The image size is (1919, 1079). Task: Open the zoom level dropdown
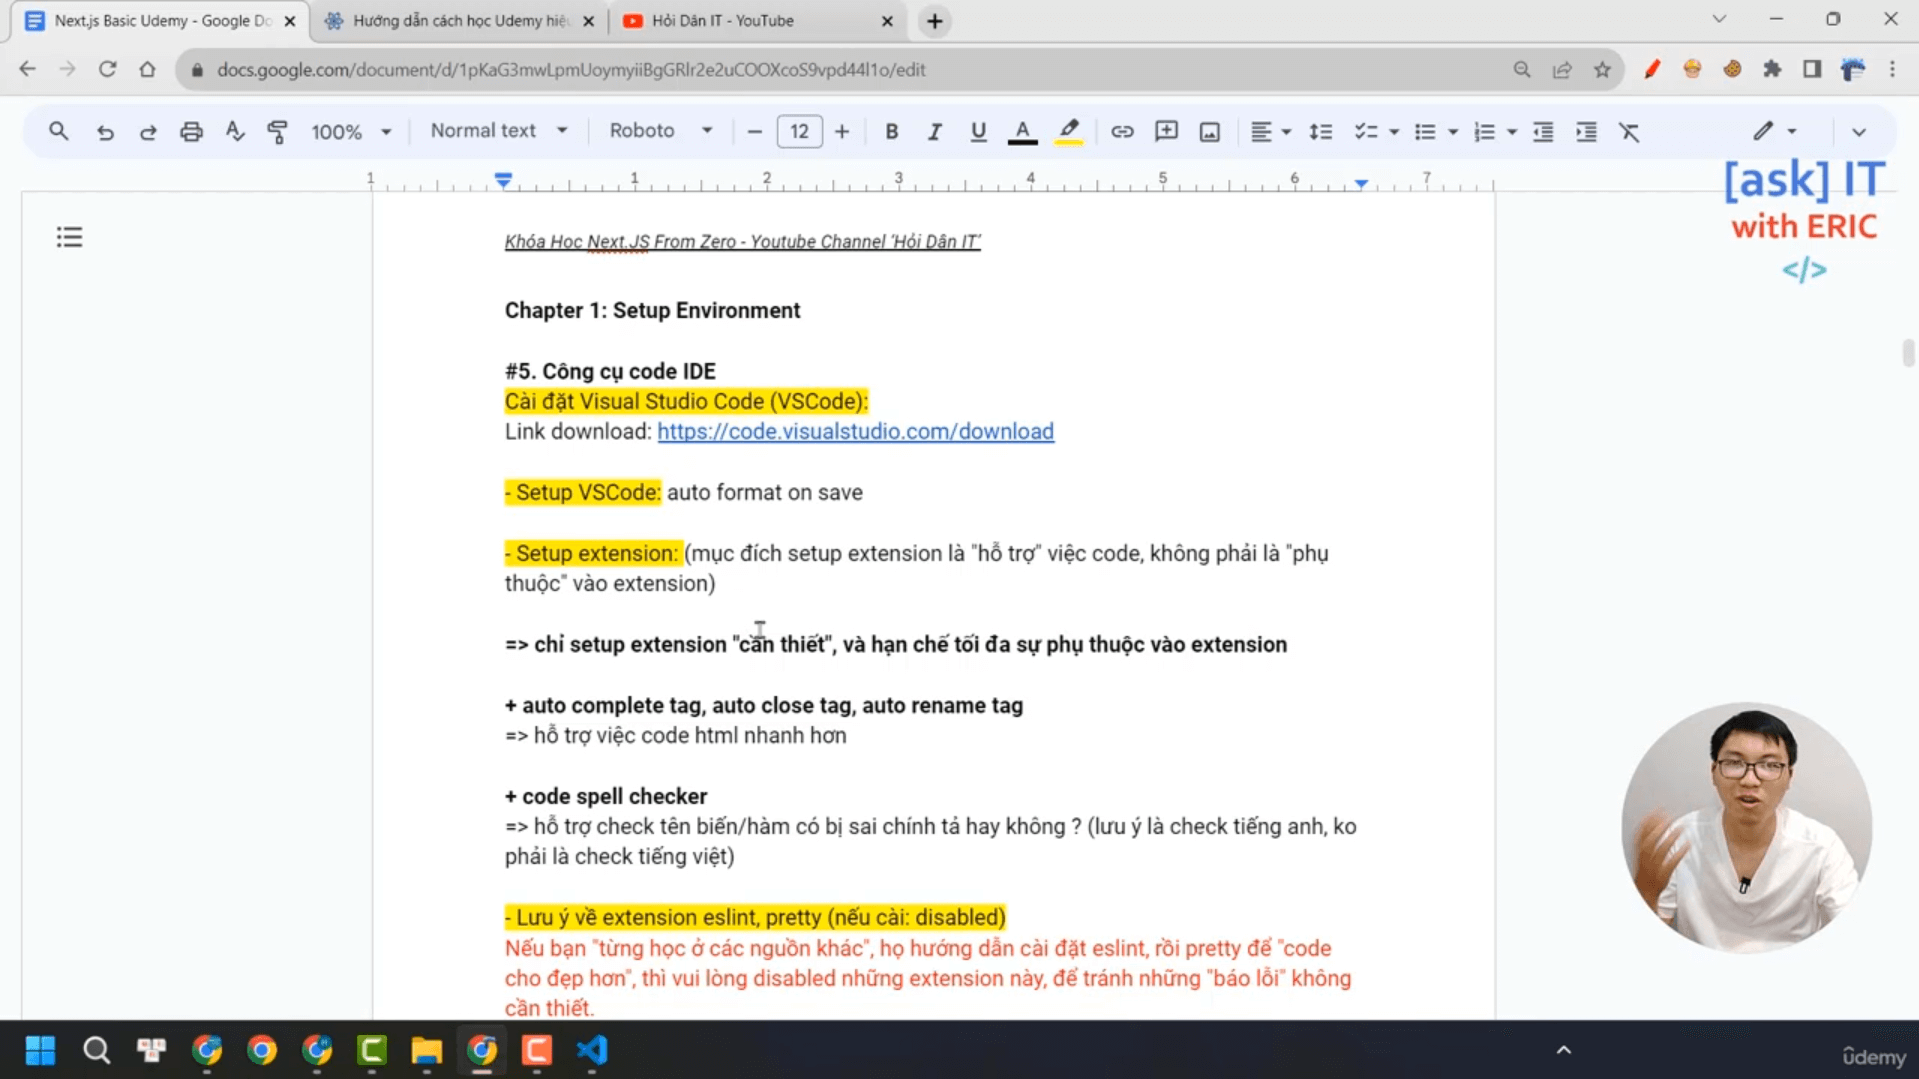(350, 131)
